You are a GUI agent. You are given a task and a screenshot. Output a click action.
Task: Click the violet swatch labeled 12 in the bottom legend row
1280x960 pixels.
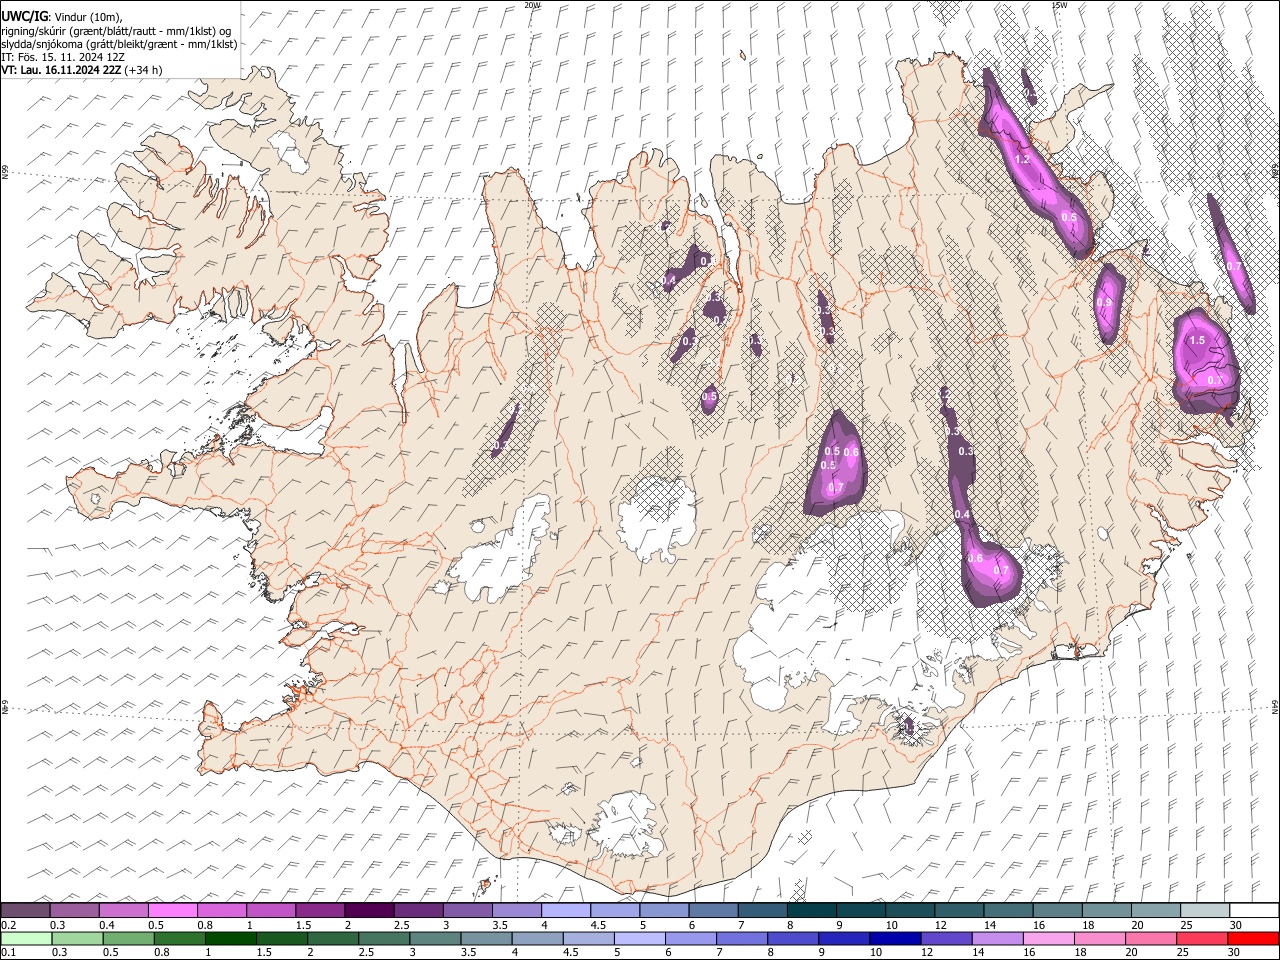947,938
